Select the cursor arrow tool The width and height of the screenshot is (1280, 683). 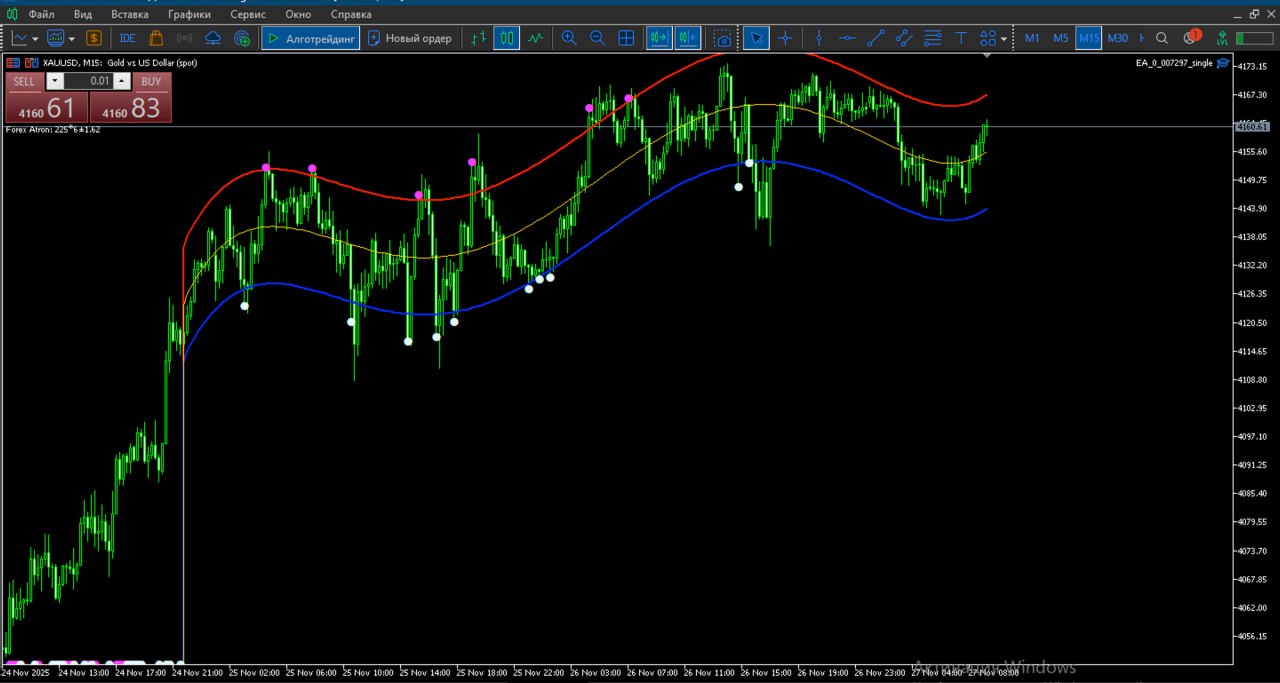pos(756,38)
